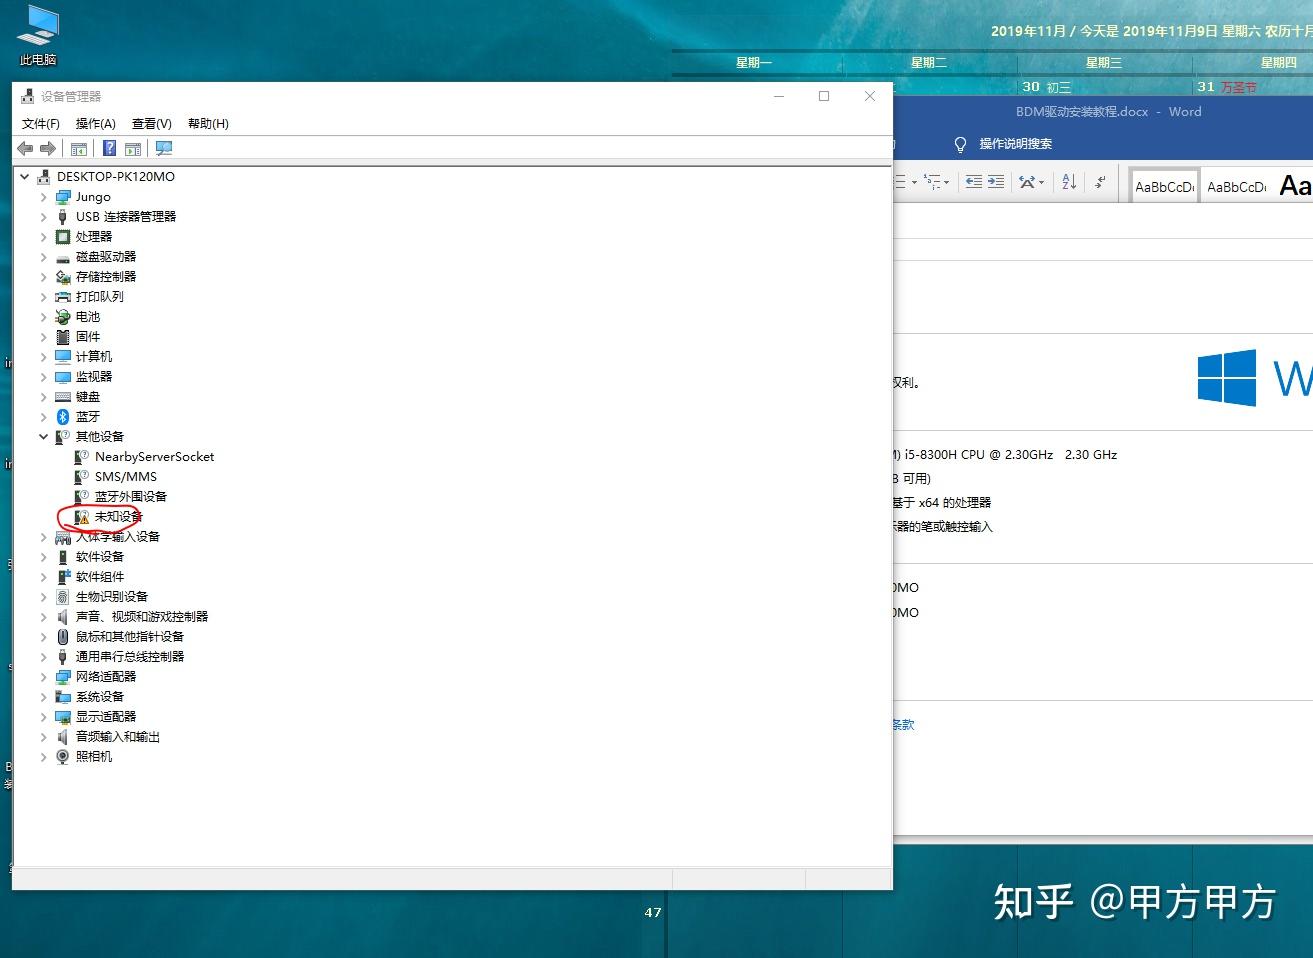Screen dimensions: 1313x958
Task: Open the 操作(A) menu
Action: pos(95,123)
